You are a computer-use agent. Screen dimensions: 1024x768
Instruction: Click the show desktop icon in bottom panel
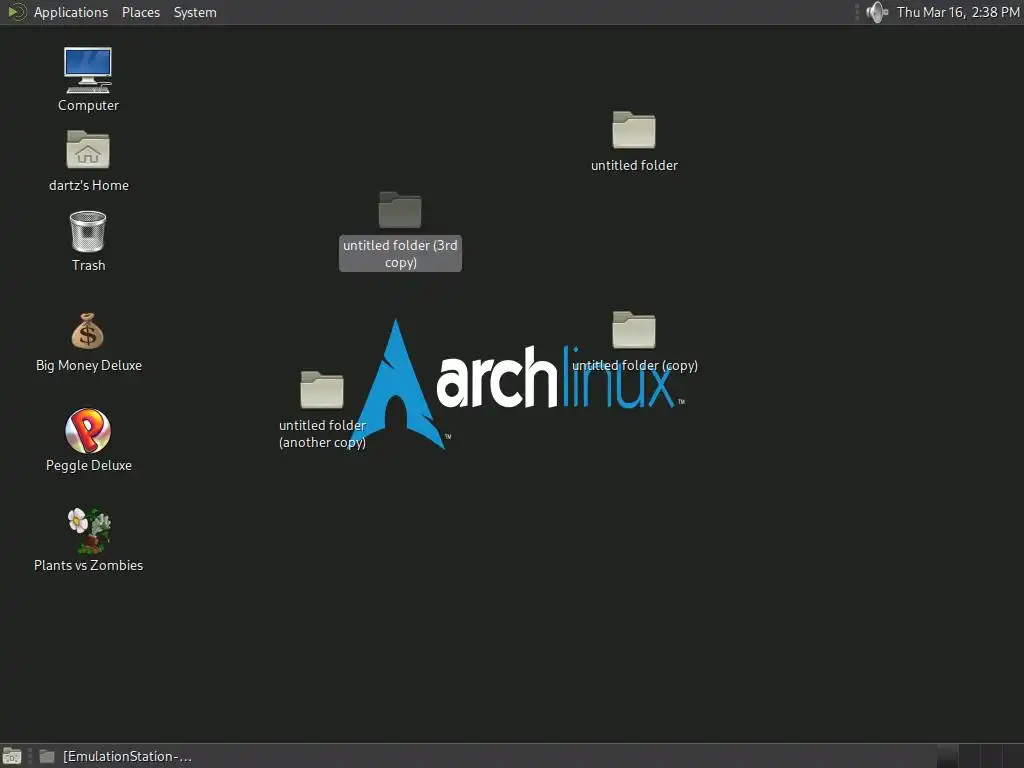coord(12,756)
